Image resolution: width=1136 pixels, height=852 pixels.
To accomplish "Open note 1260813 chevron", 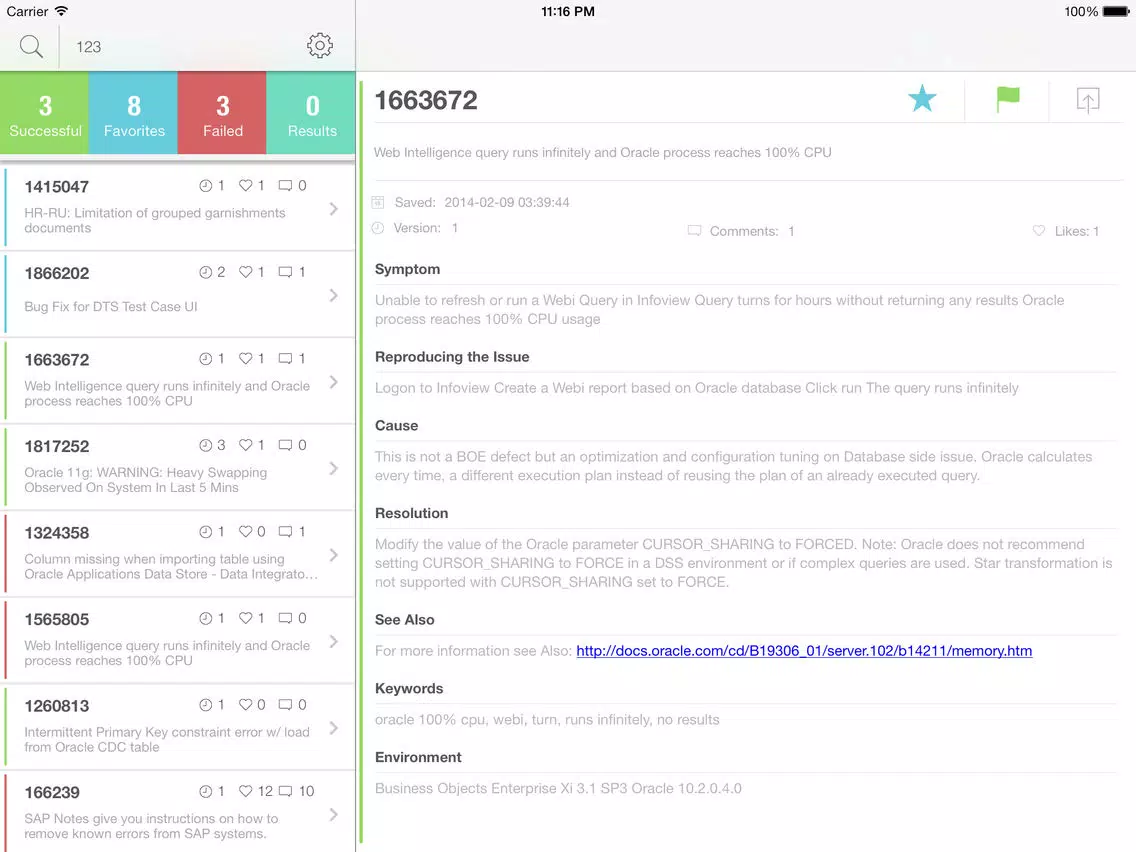I will (333, 728).
